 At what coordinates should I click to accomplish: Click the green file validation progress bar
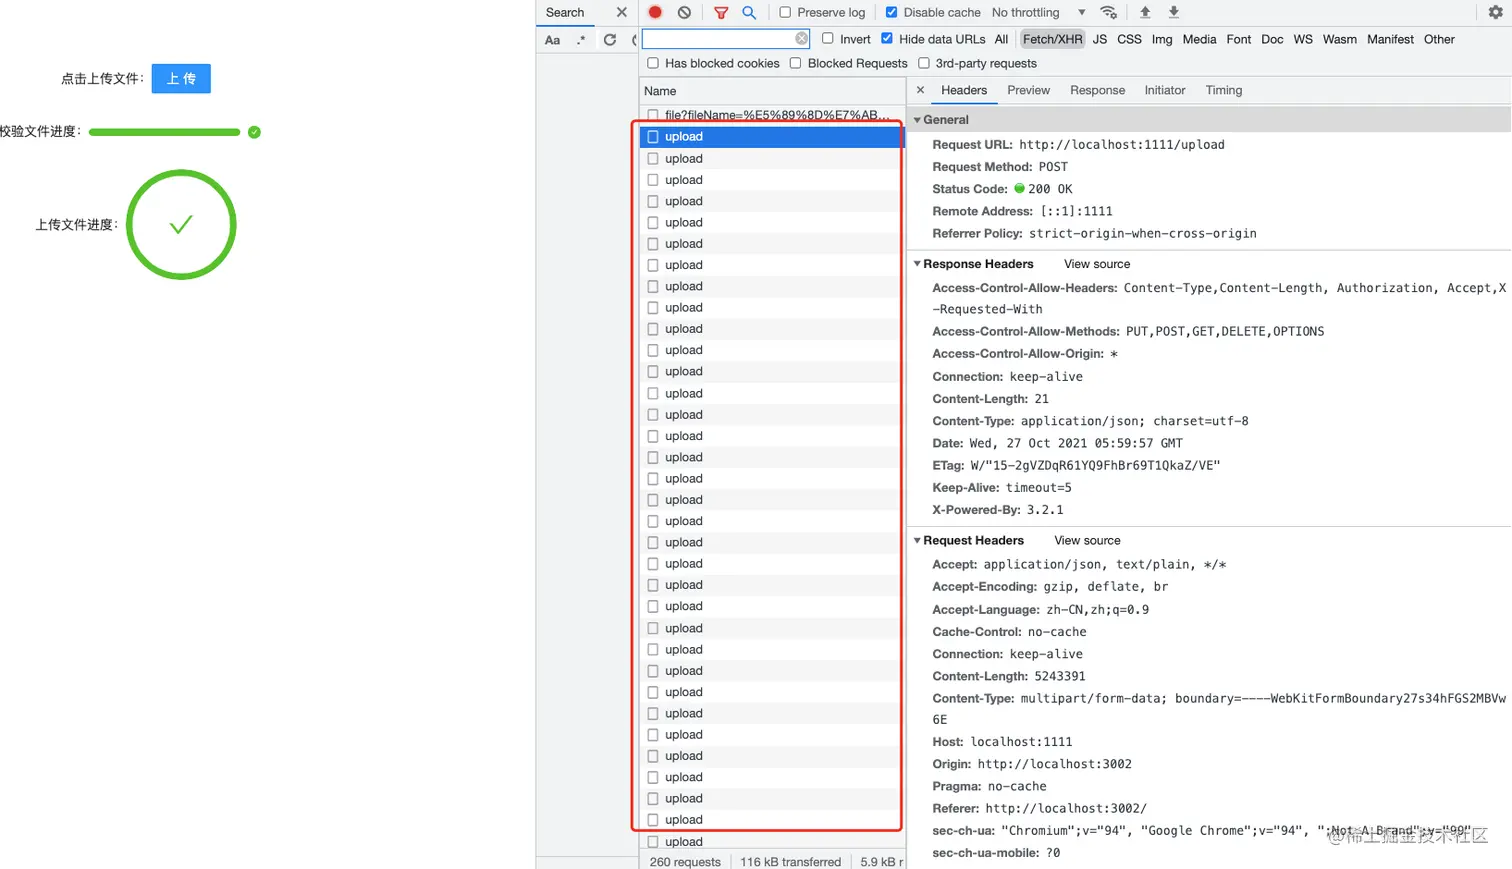(164, 132)
